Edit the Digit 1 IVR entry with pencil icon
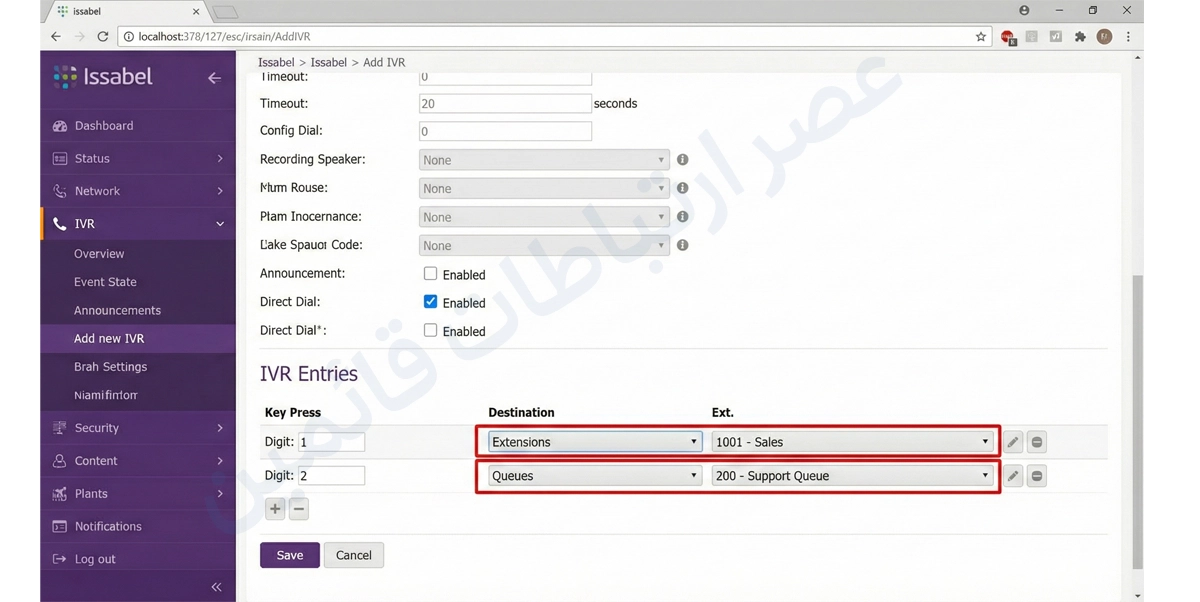The image size is (1200, 602). click(x=1013, y=441)
